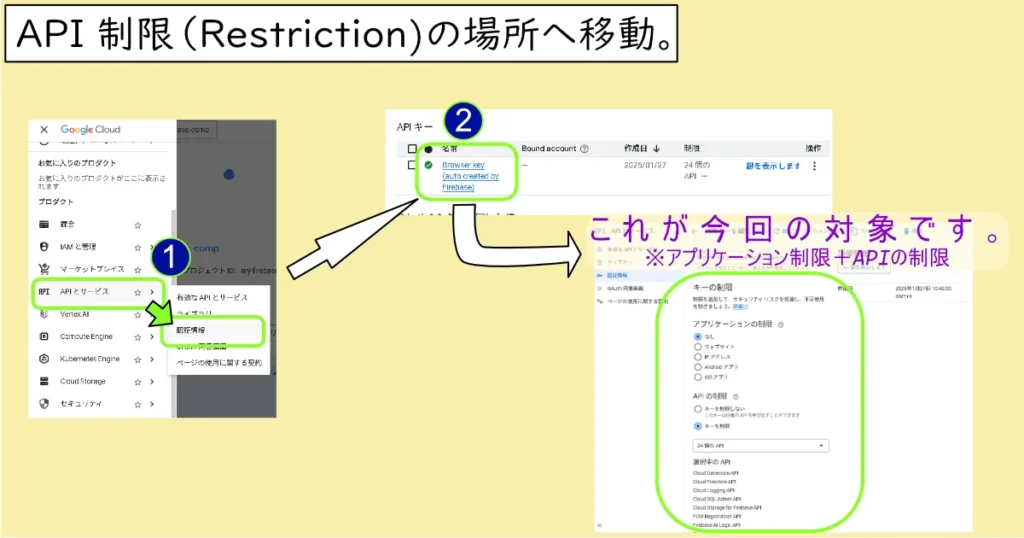The width and height of the screenshot is (1024, 538).
Task: Select 有効な API とサービス in submenu
Action: 212,297
